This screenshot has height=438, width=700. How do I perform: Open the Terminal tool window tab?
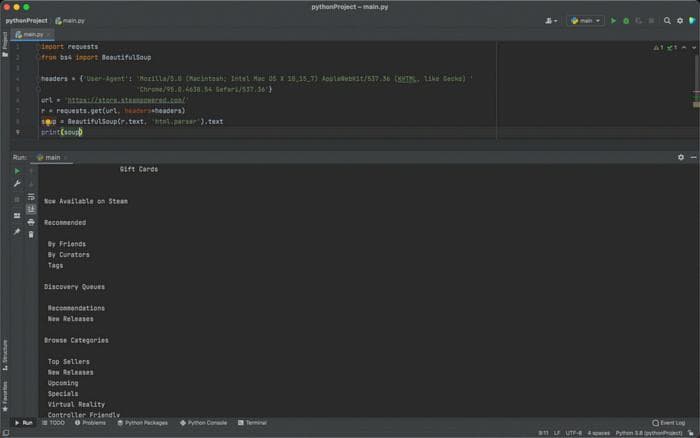click(x=255, y=423)
